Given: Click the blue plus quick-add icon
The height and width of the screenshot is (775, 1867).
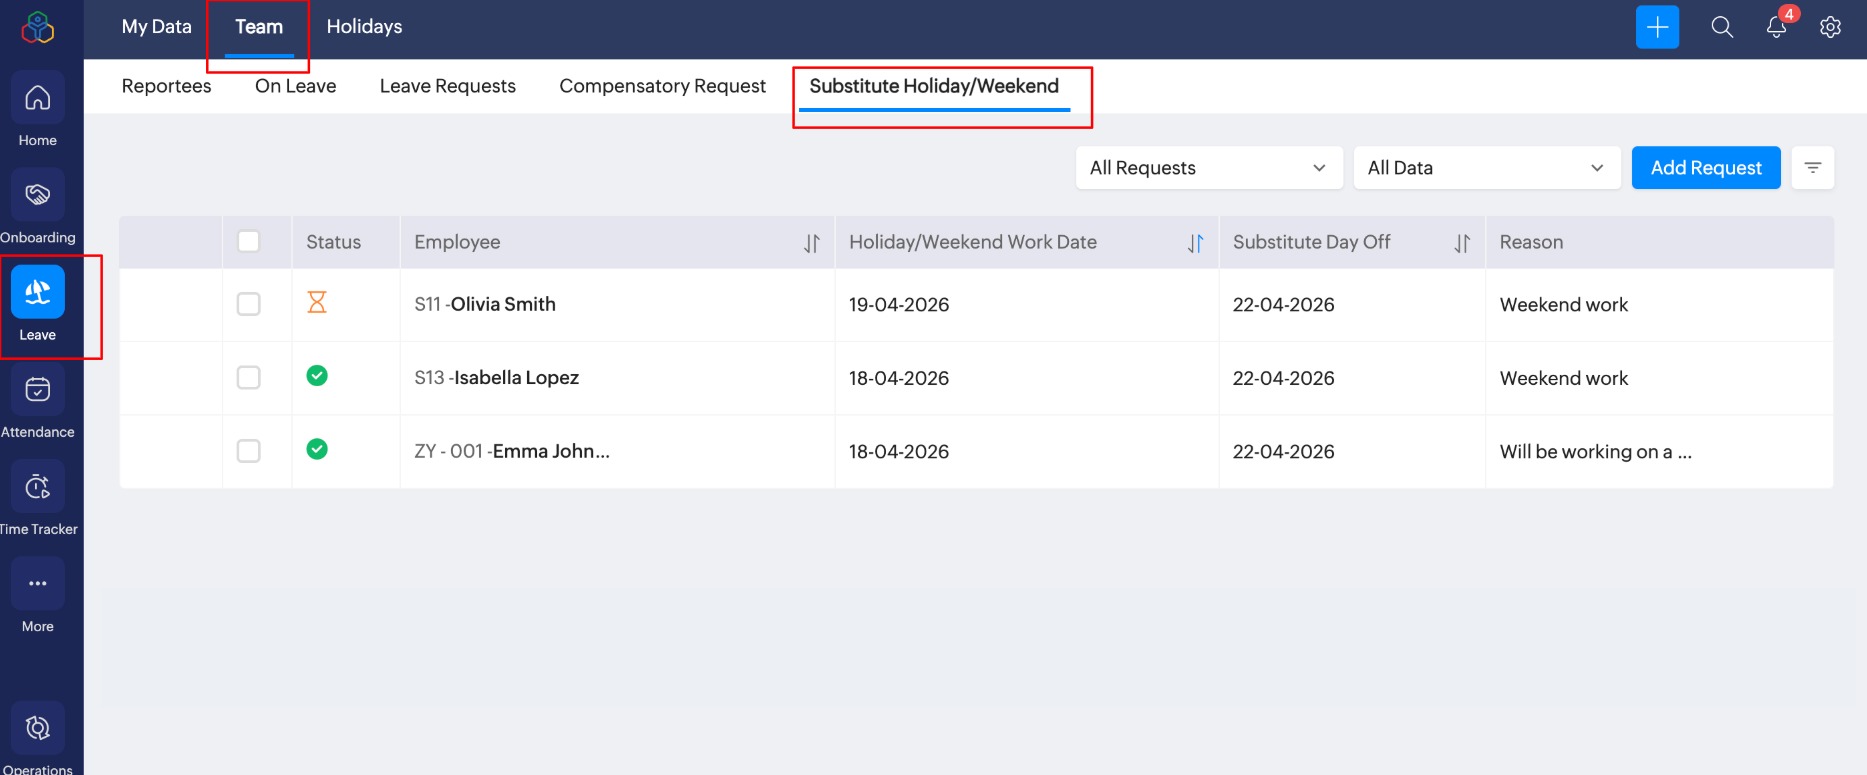Looking at the screenshot, I should point(1657,27).
